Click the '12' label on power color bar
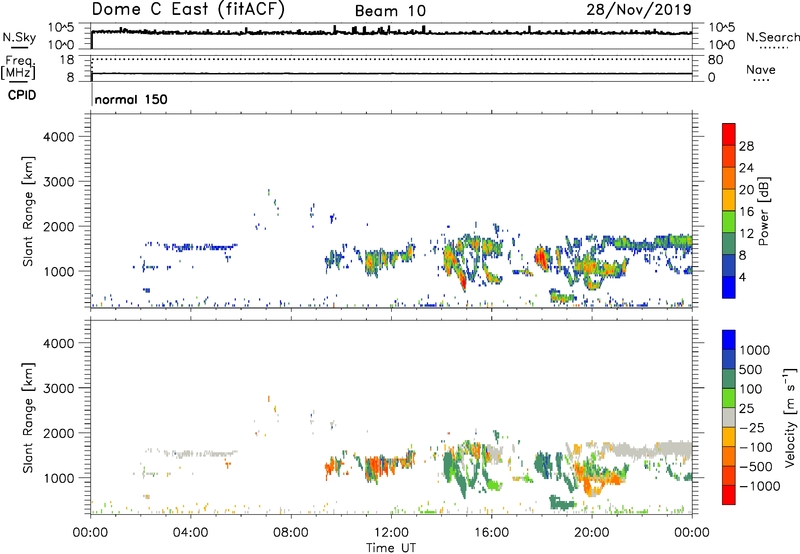This screenshot has height=554, width=800. [746, 234]
